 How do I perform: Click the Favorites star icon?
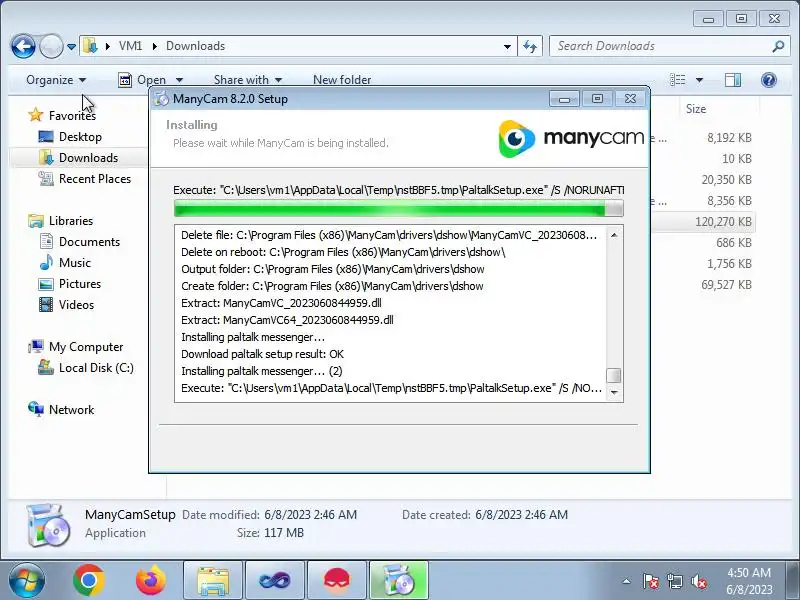[36, 115]
